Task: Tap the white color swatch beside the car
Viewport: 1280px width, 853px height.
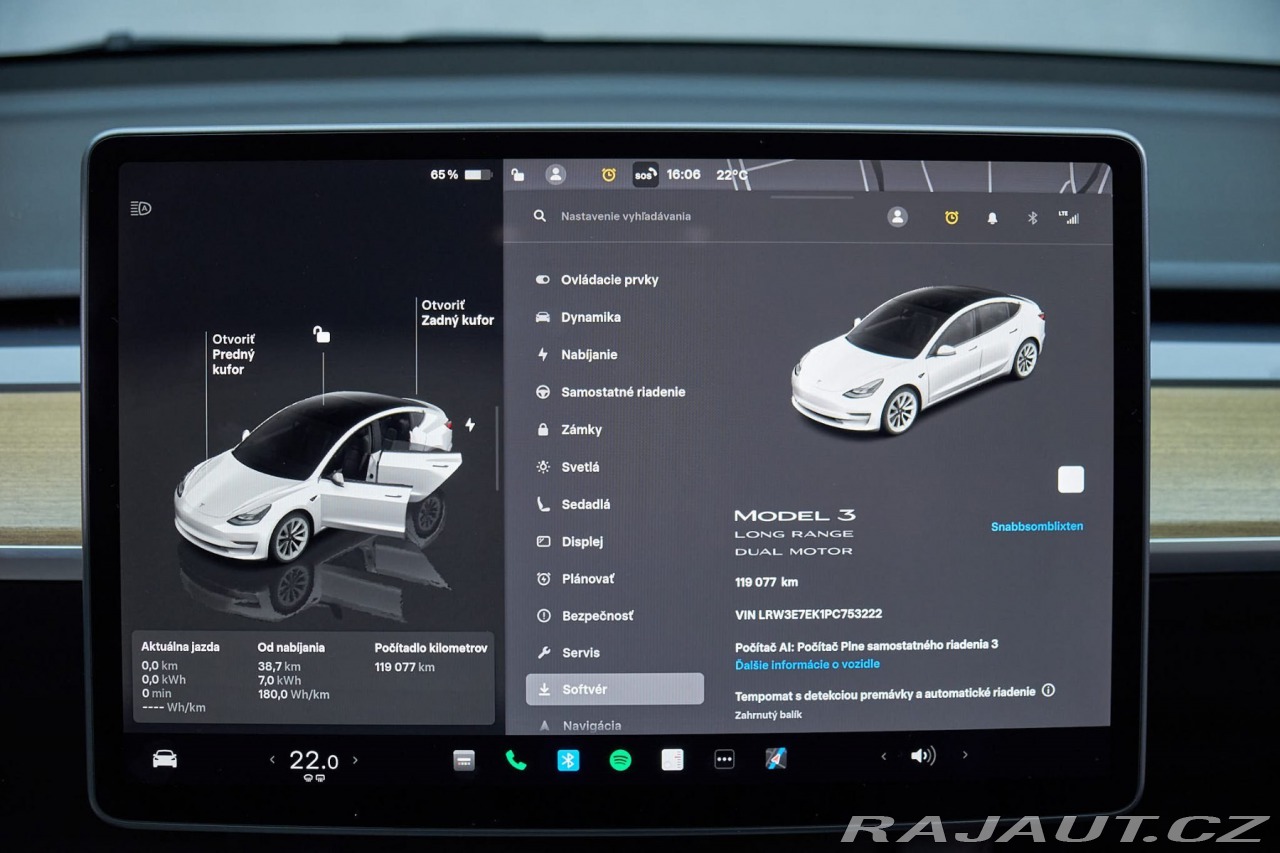Action: (1071, 480)
